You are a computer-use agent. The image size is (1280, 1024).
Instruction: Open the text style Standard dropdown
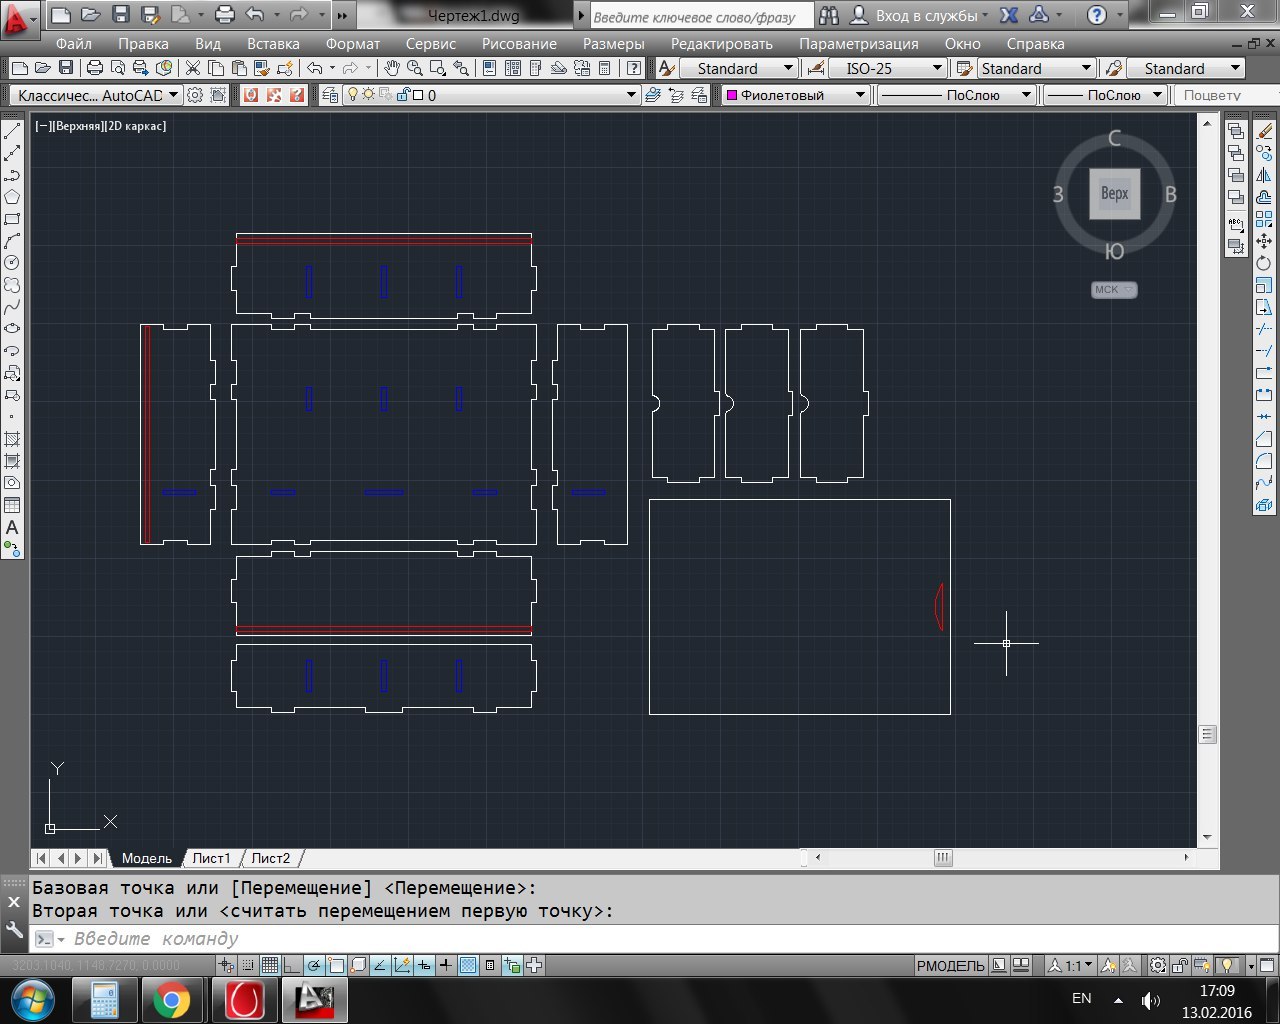738,68
